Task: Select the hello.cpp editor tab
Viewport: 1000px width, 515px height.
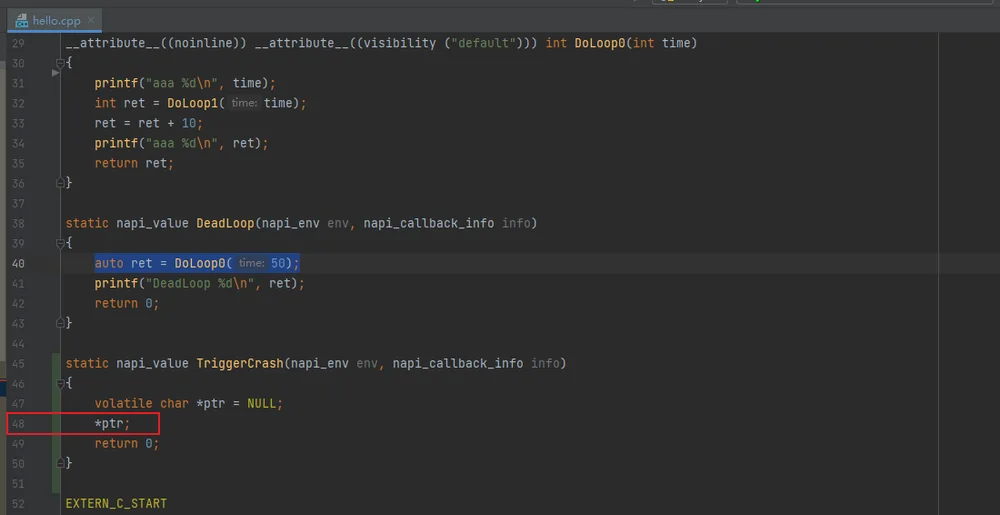Action: pos(54,20)
